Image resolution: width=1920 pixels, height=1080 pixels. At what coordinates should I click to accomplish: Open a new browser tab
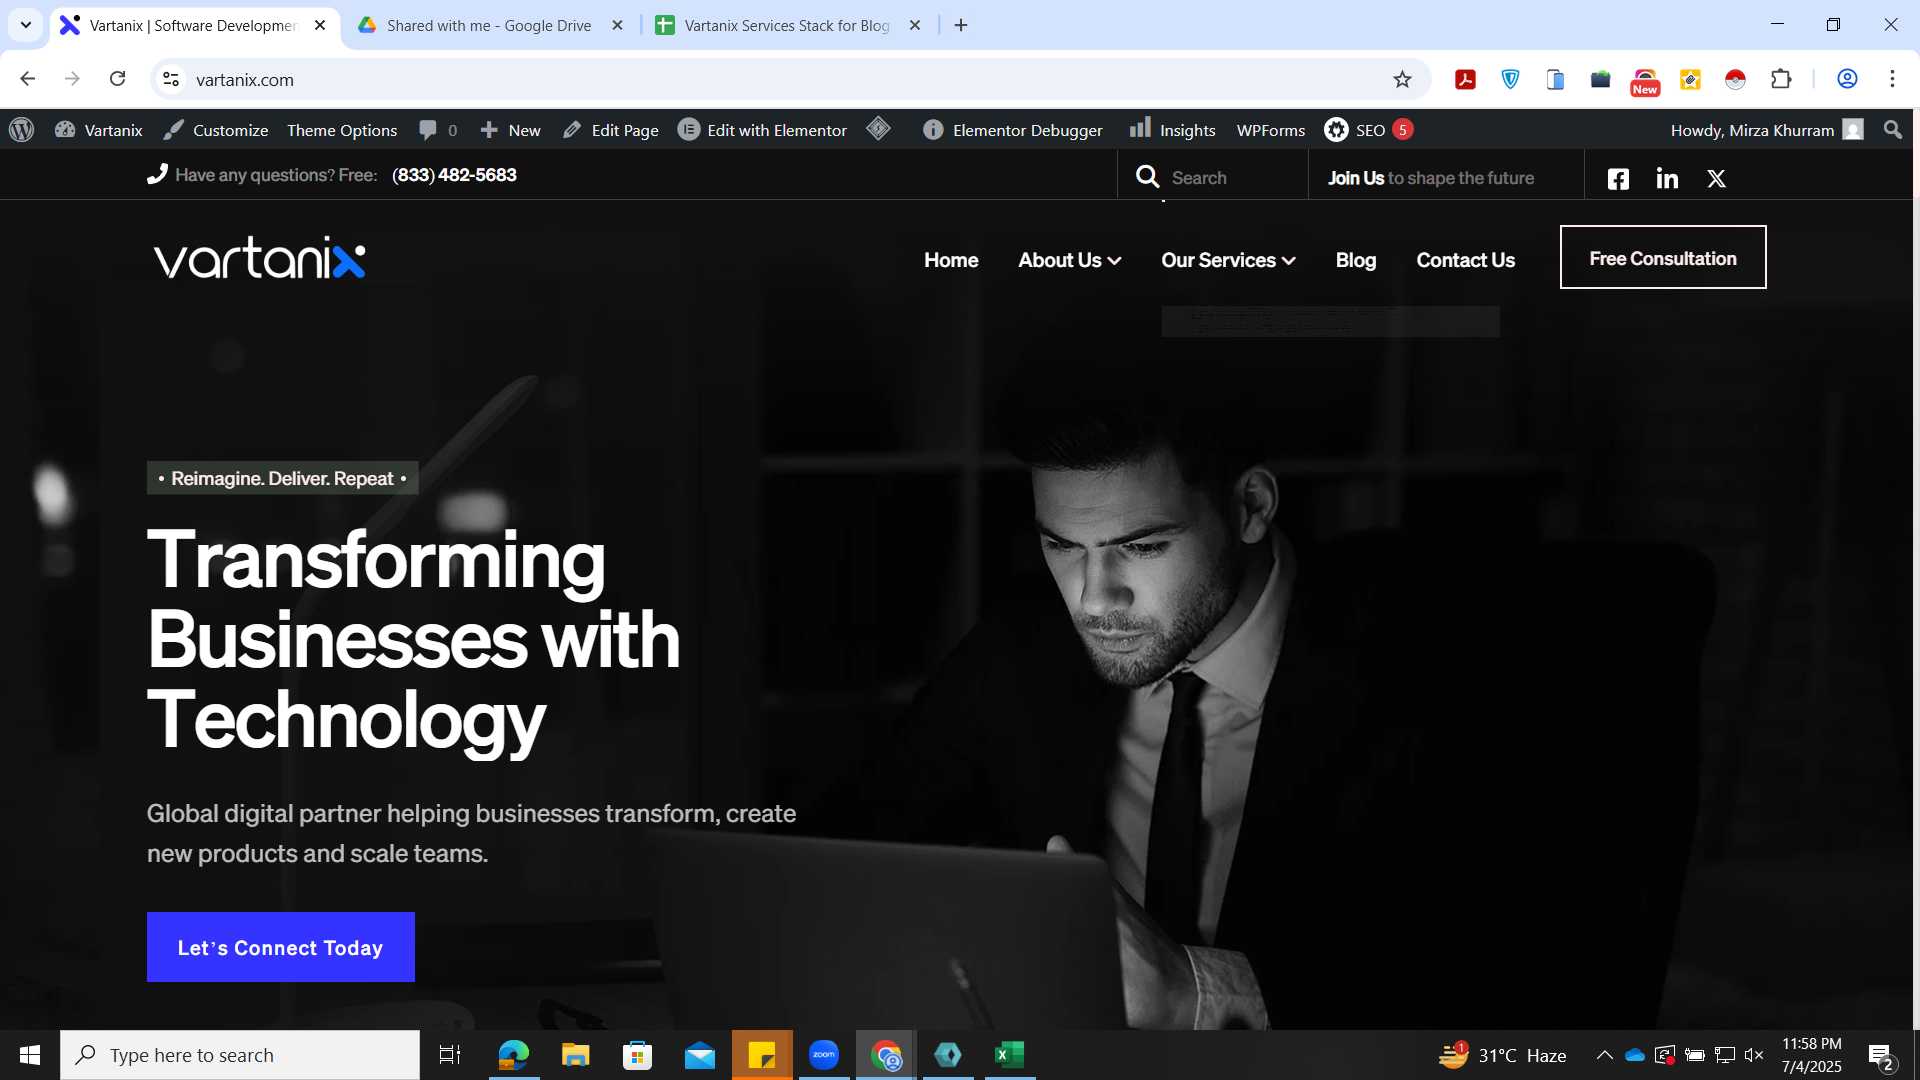coord(961,25)
